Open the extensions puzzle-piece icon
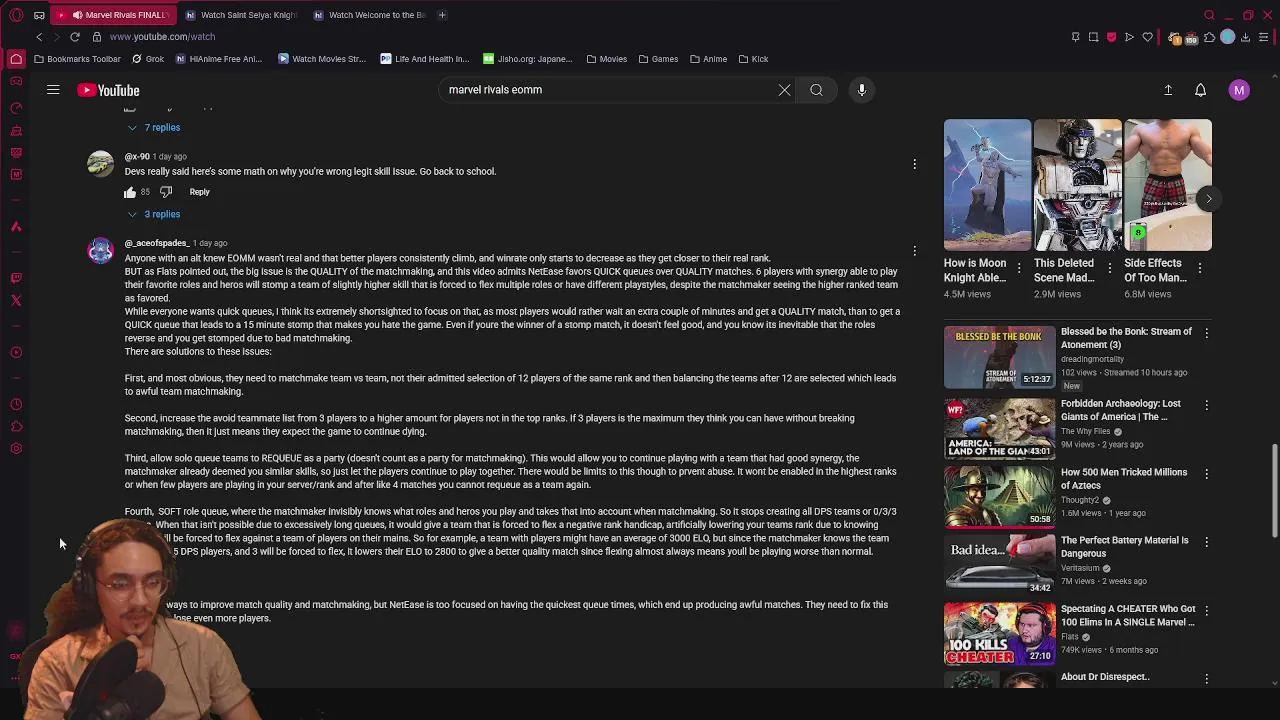Screen dimensions: 1280x720 pyautogui.click(x=1209, y=37)
